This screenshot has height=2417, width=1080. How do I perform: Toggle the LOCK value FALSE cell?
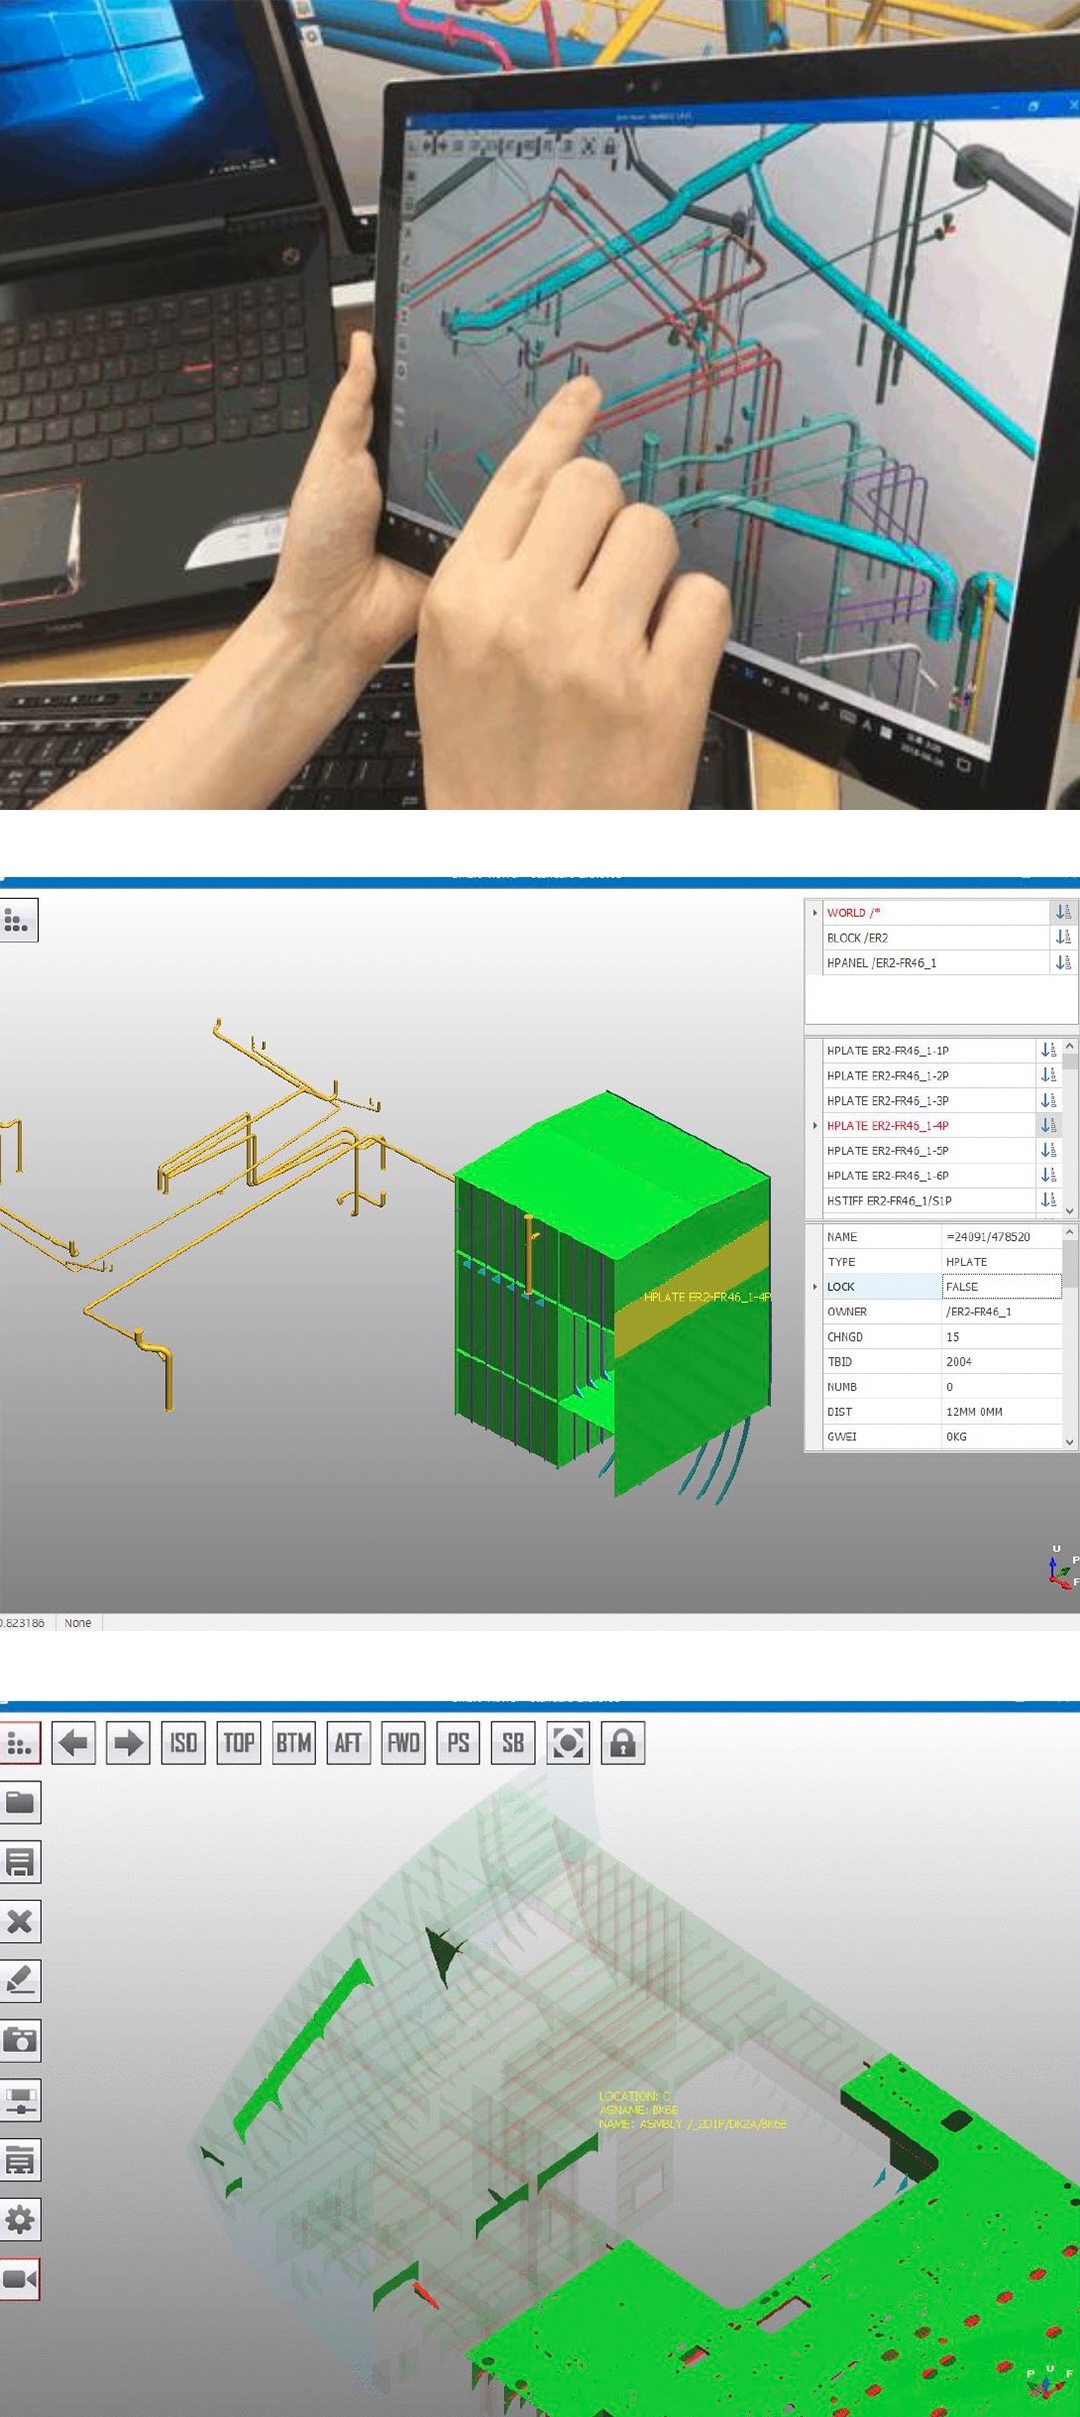[1000, 1287]
